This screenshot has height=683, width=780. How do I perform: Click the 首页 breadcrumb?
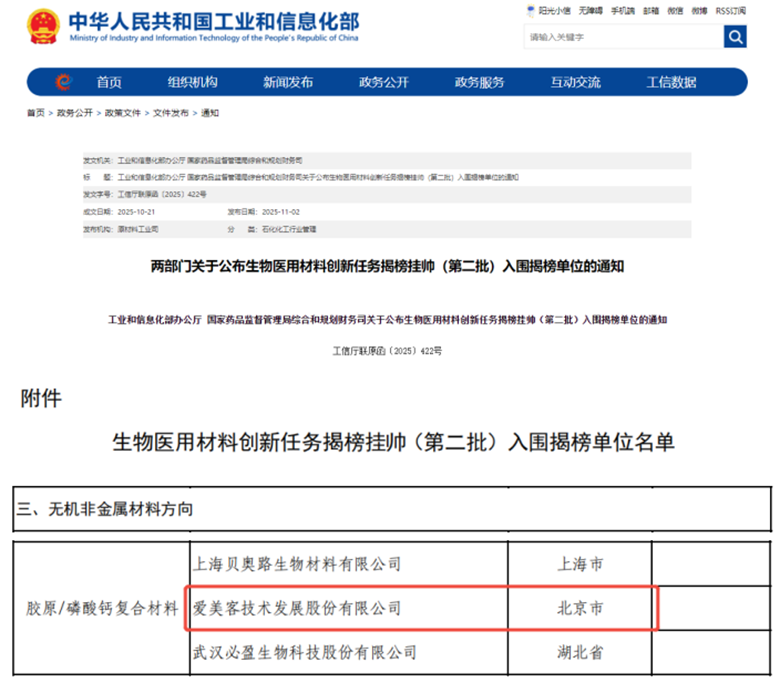tap(35, 113)
